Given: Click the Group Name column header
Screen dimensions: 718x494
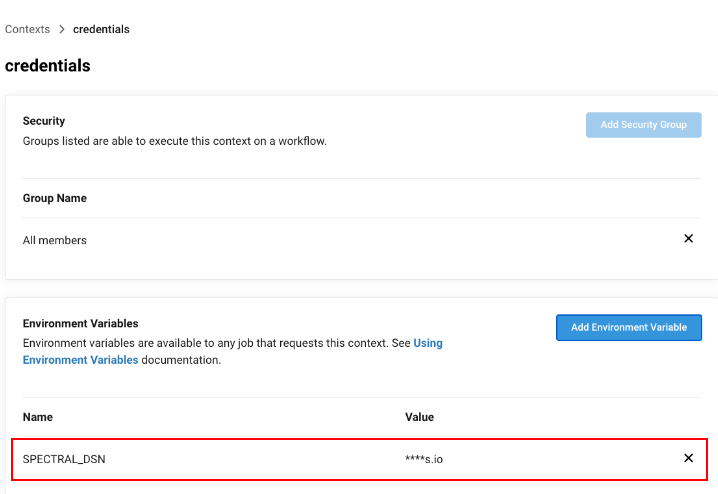Looking at the screenshot, I should coord(54,198).
